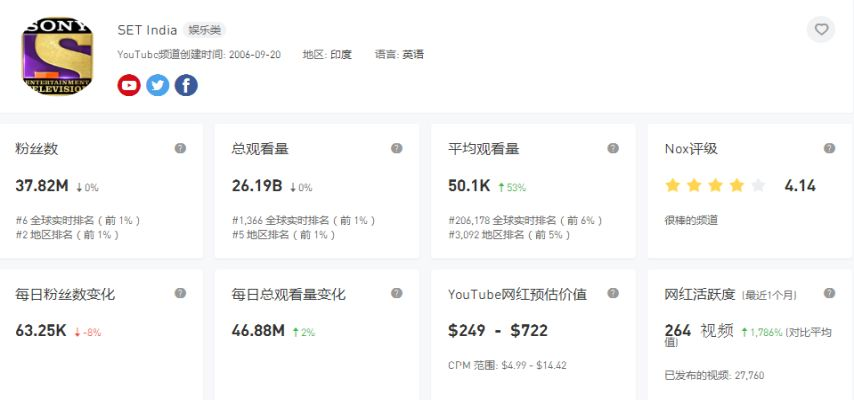Screen dimensions: 854x401
Task: Click the 很棒的频道 rating description
Action: coord(691,221)
